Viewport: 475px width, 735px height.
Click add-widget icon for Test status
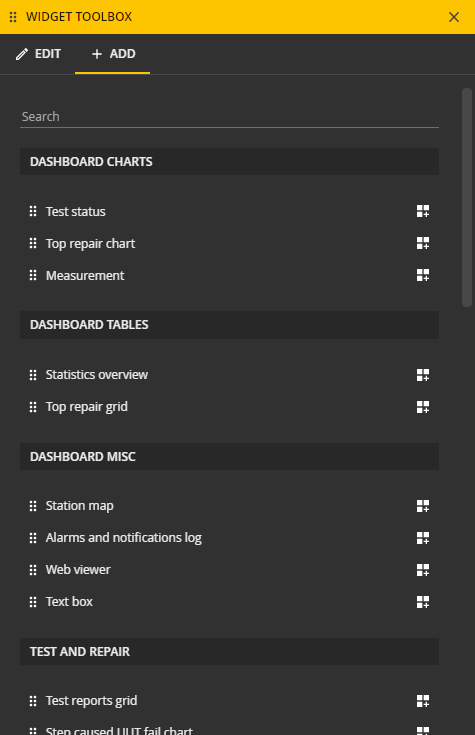tap(422, 211)
